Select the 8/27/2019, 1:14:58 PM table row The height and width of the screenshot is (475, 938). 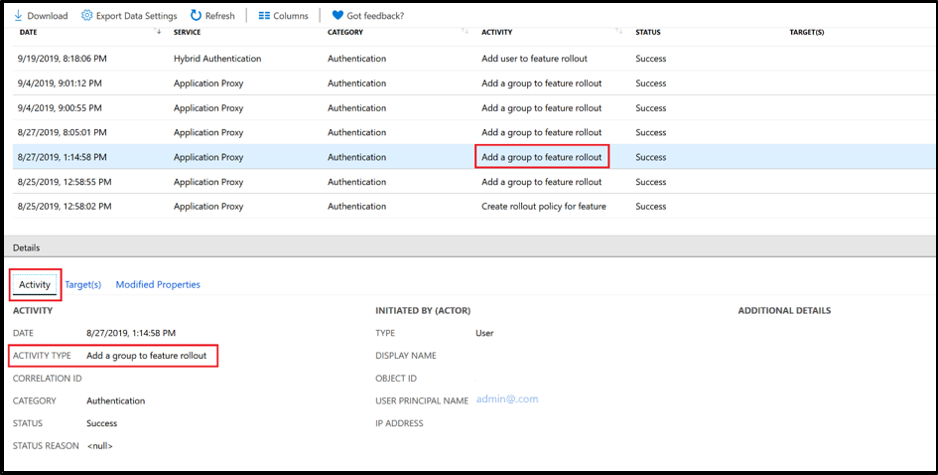[x=472, y=157]
